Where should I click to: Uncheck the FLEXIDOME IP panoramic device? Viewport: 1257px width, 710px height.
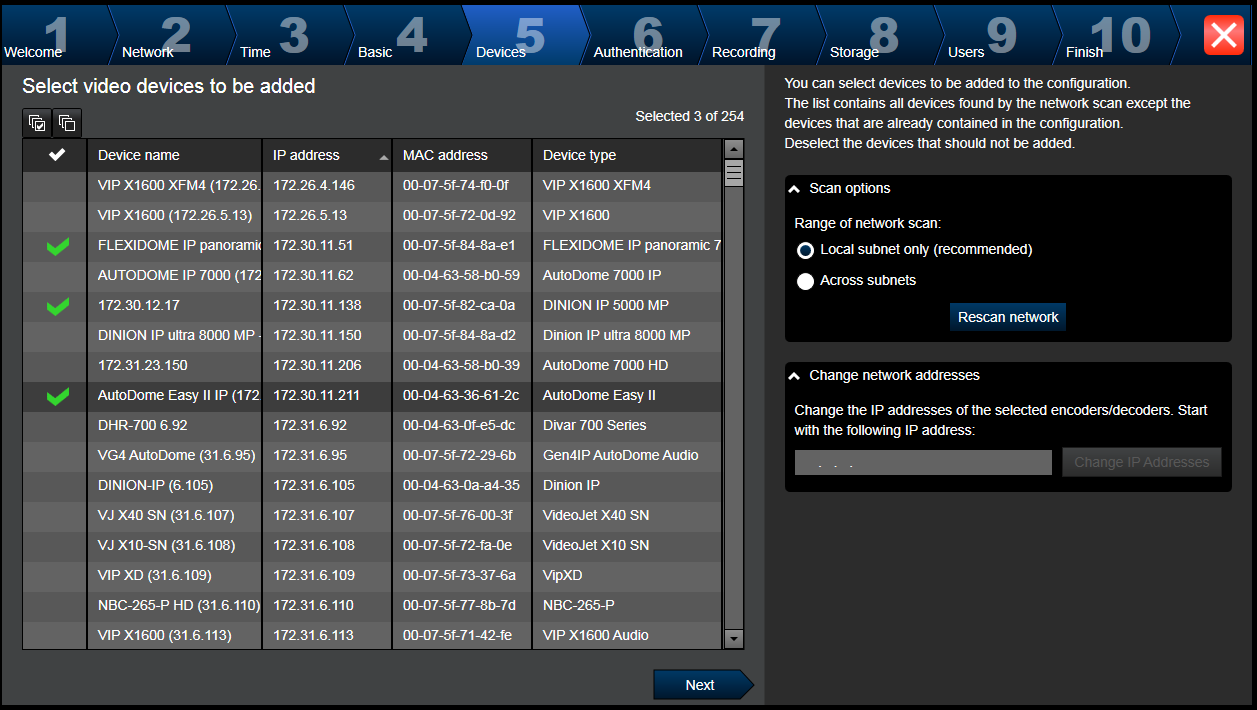pyautogui.click(x=58, y=246)
